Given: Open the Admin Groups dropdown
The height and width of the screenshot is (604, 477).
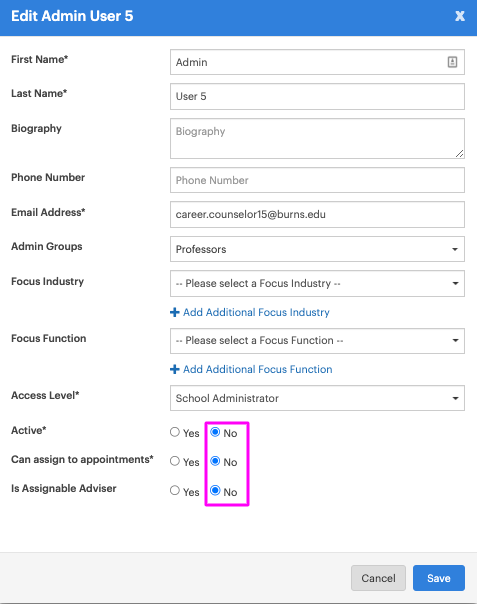Looking at the screenshot, I should click(317, 249).
